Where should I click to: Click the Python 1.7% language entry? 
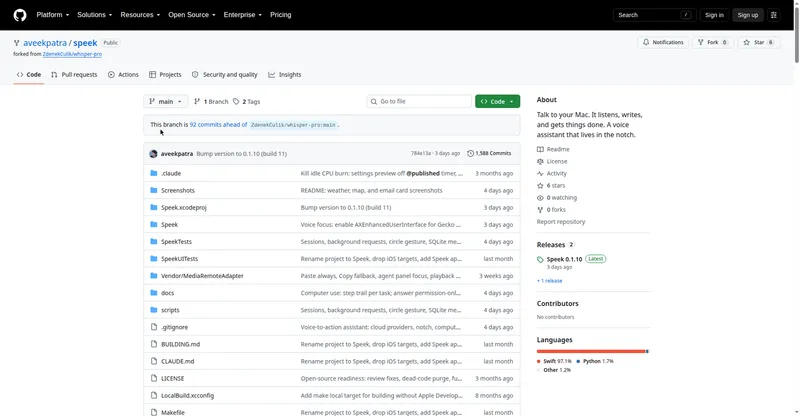[x=595, y=361]
